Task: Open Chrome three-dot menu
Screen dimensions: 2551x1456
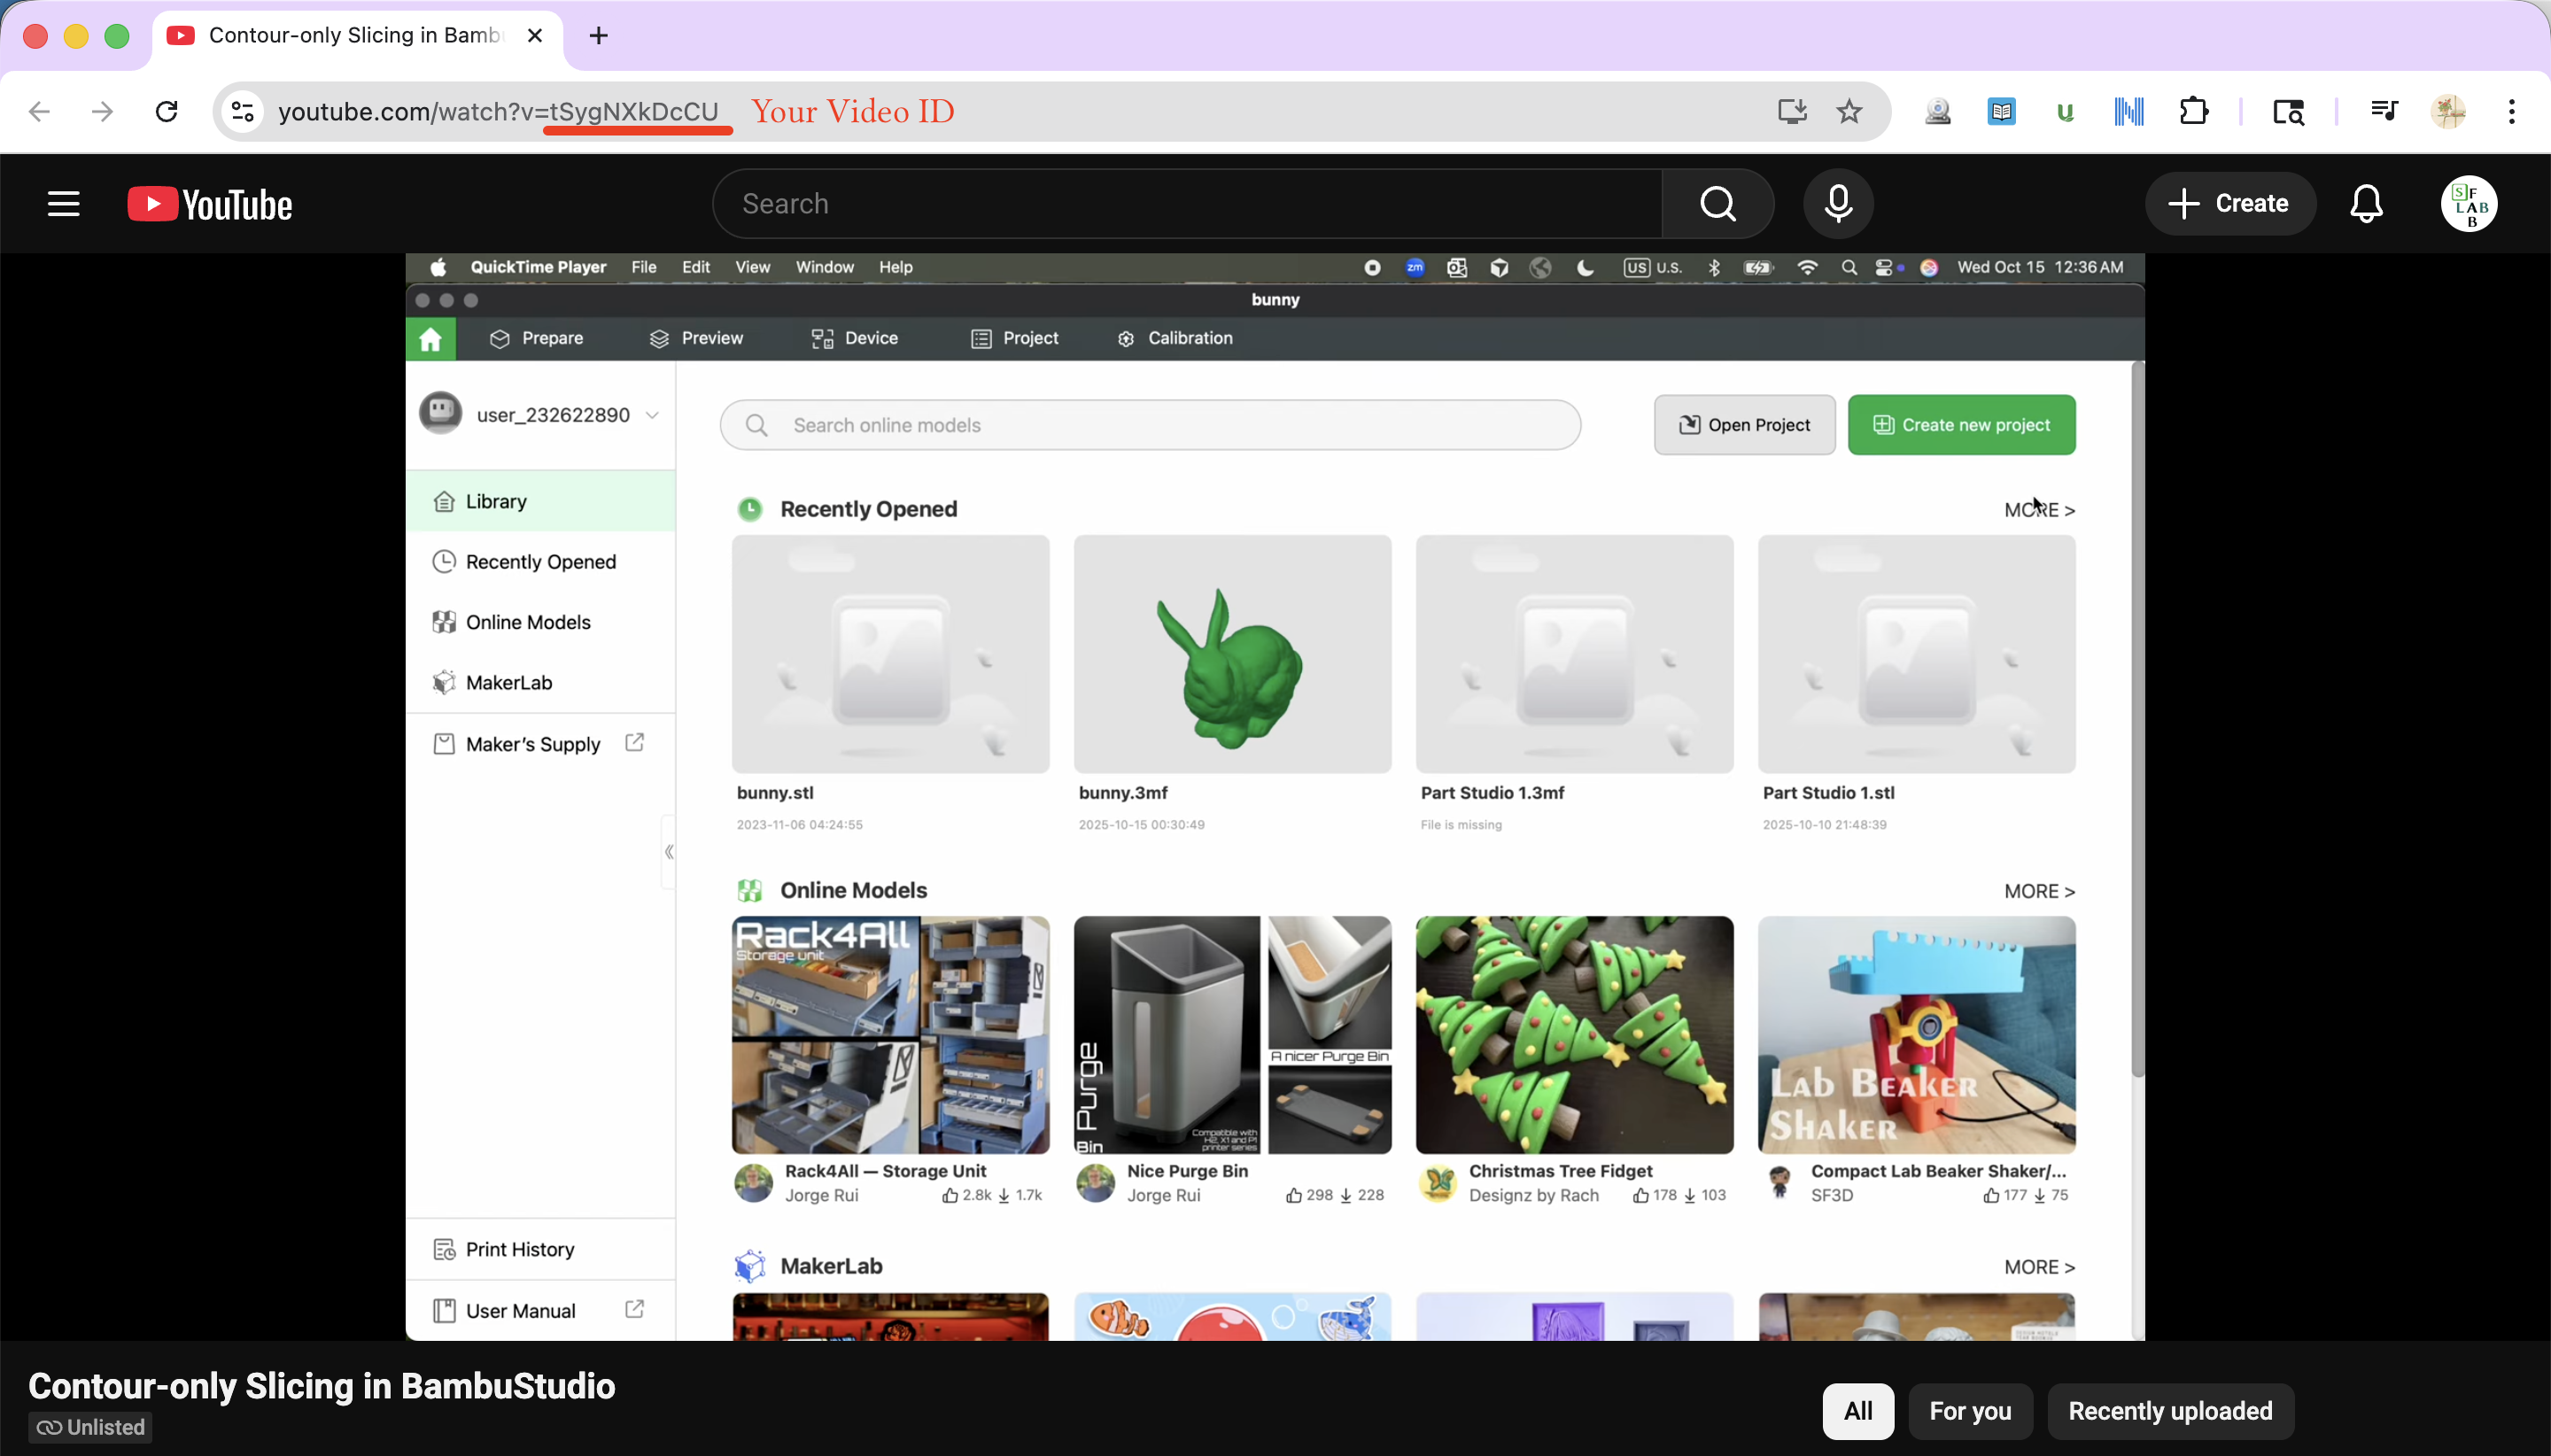Action: pos(2511,111)
